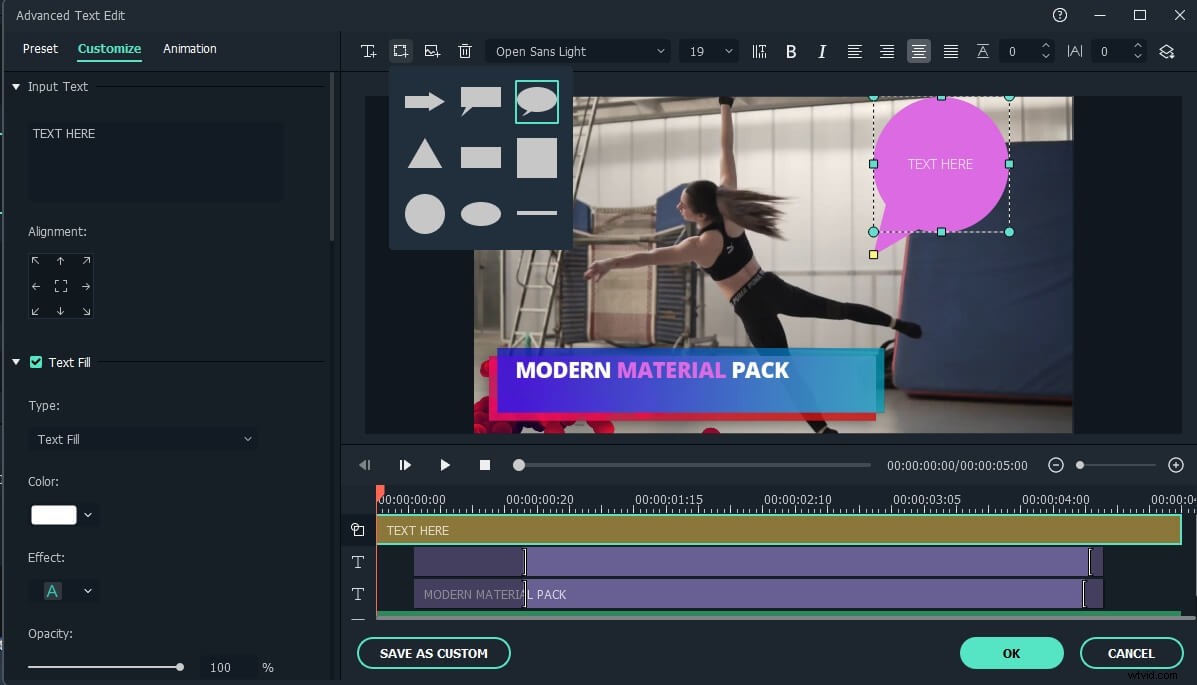Screen dimensions: 1197x685
Task: Click the SAVE AS CUSTOM button
Action: point(433,652)
